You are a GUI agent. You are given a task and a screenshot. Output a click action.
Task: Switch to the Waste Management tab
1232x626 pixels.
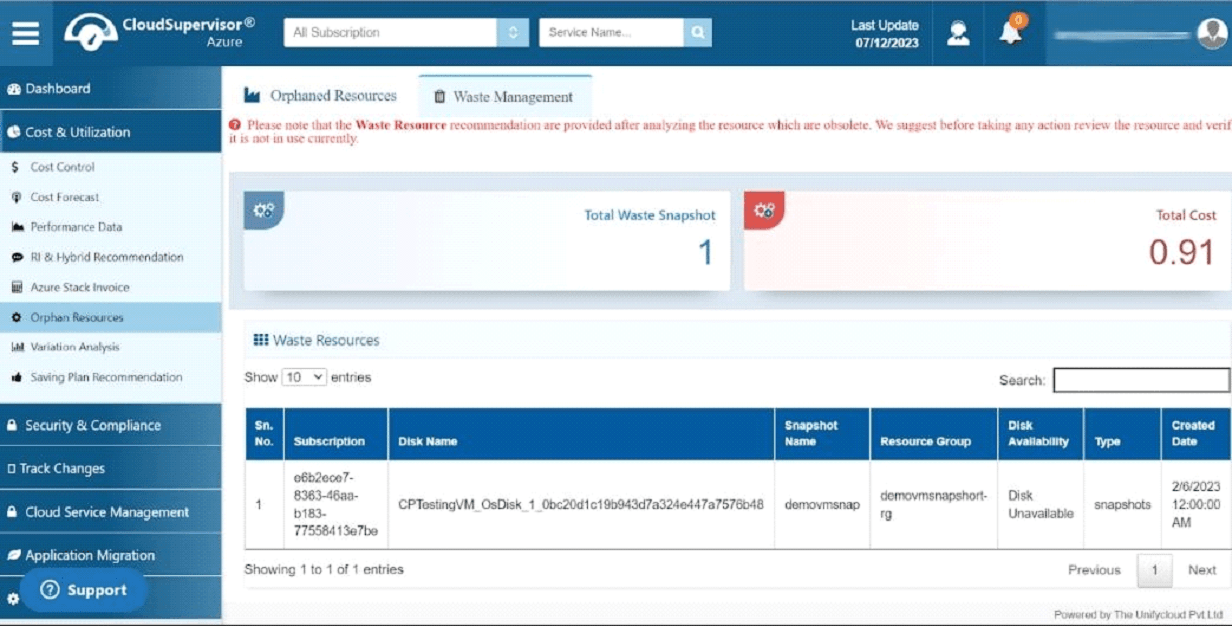click(504, 97)
